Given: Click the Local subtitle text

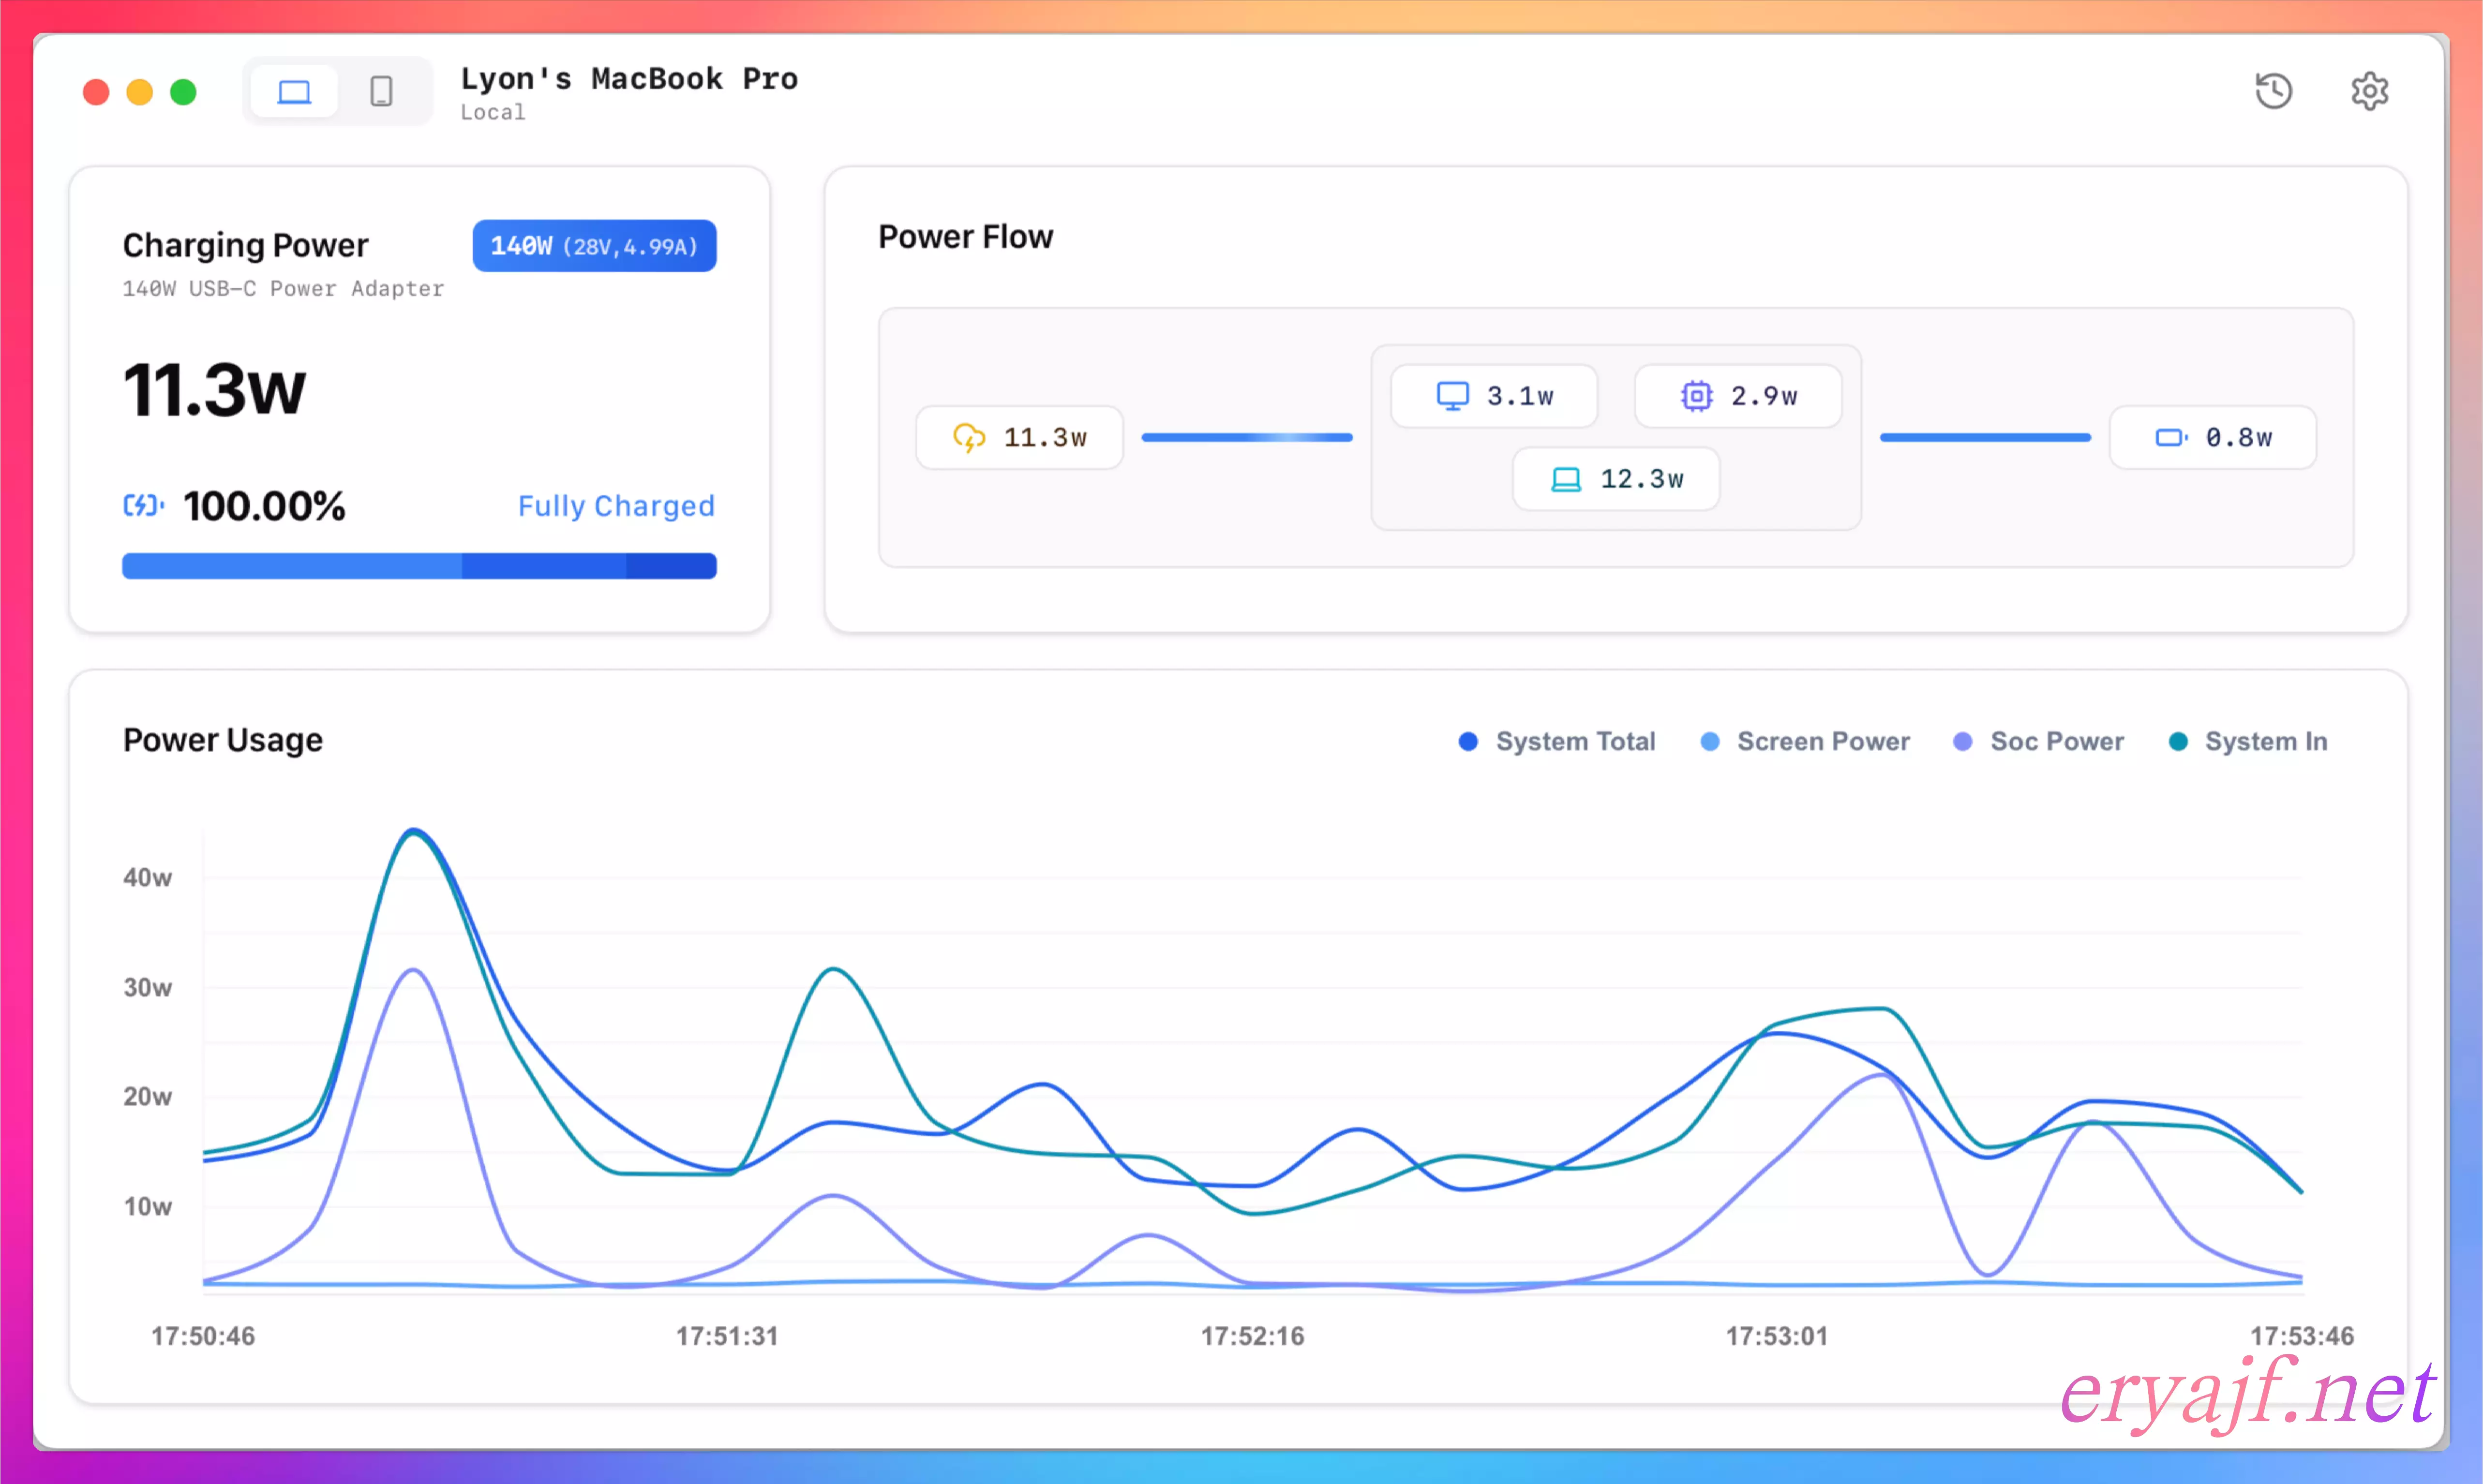Looking at the screenshot, I should pyautogui.click(x=492, y=112).
